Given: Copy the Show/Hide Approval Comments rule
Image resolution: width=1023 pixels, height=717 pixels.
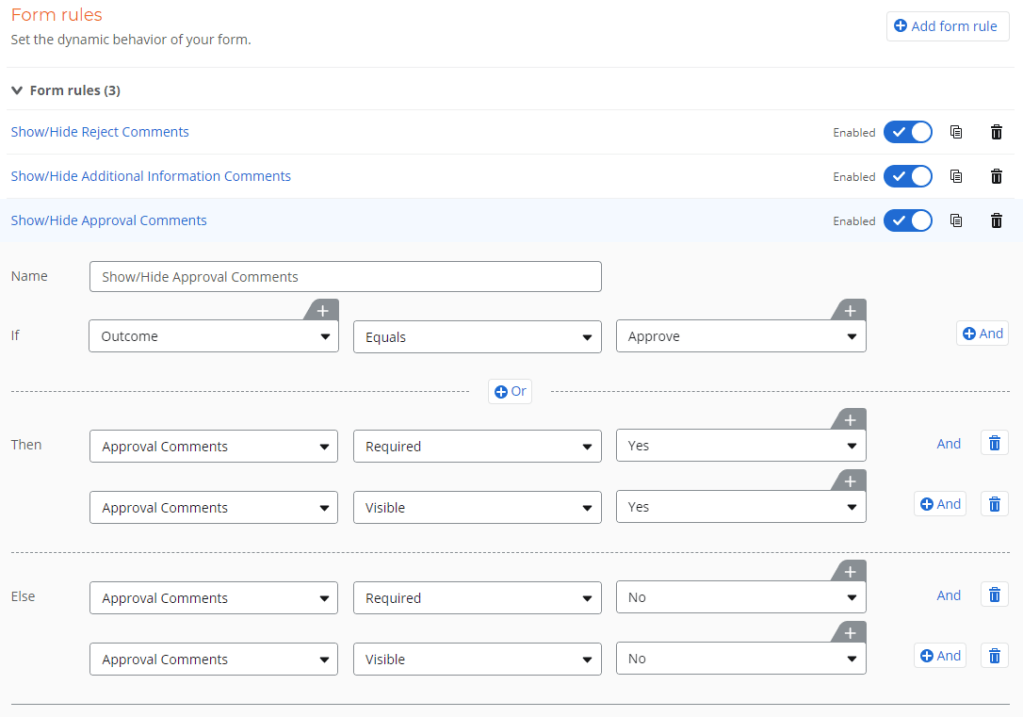Looking at the screenshot, I should point(956,221).
